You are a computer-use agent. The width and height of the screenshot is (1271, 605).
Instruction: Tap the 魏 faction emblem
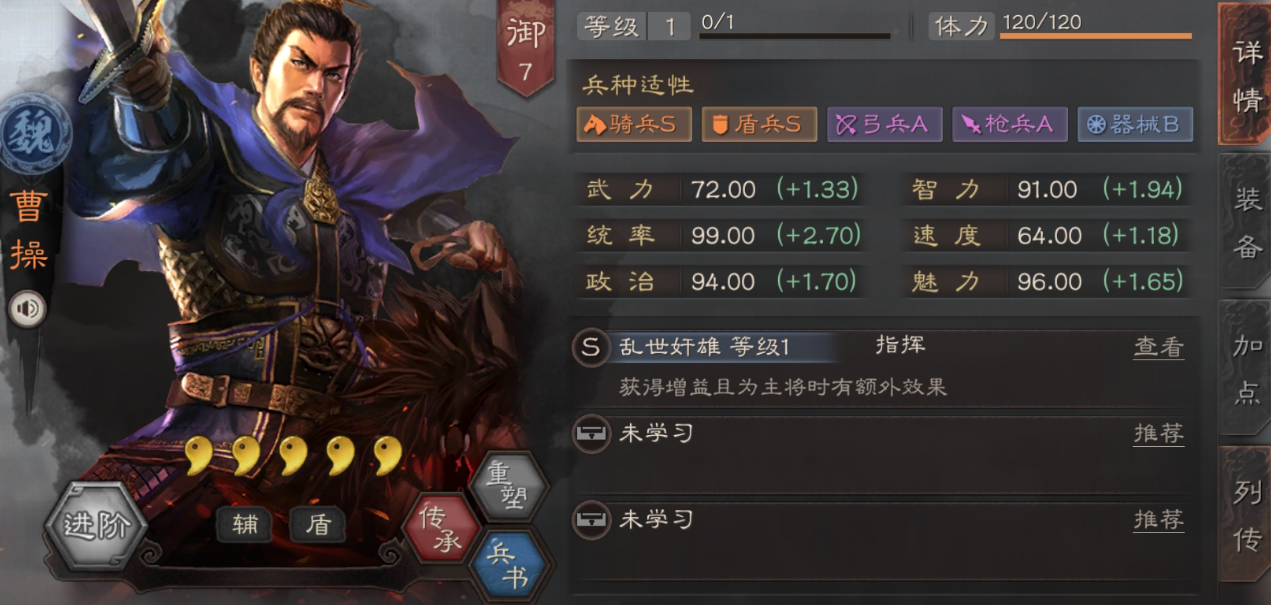(35, 134)
